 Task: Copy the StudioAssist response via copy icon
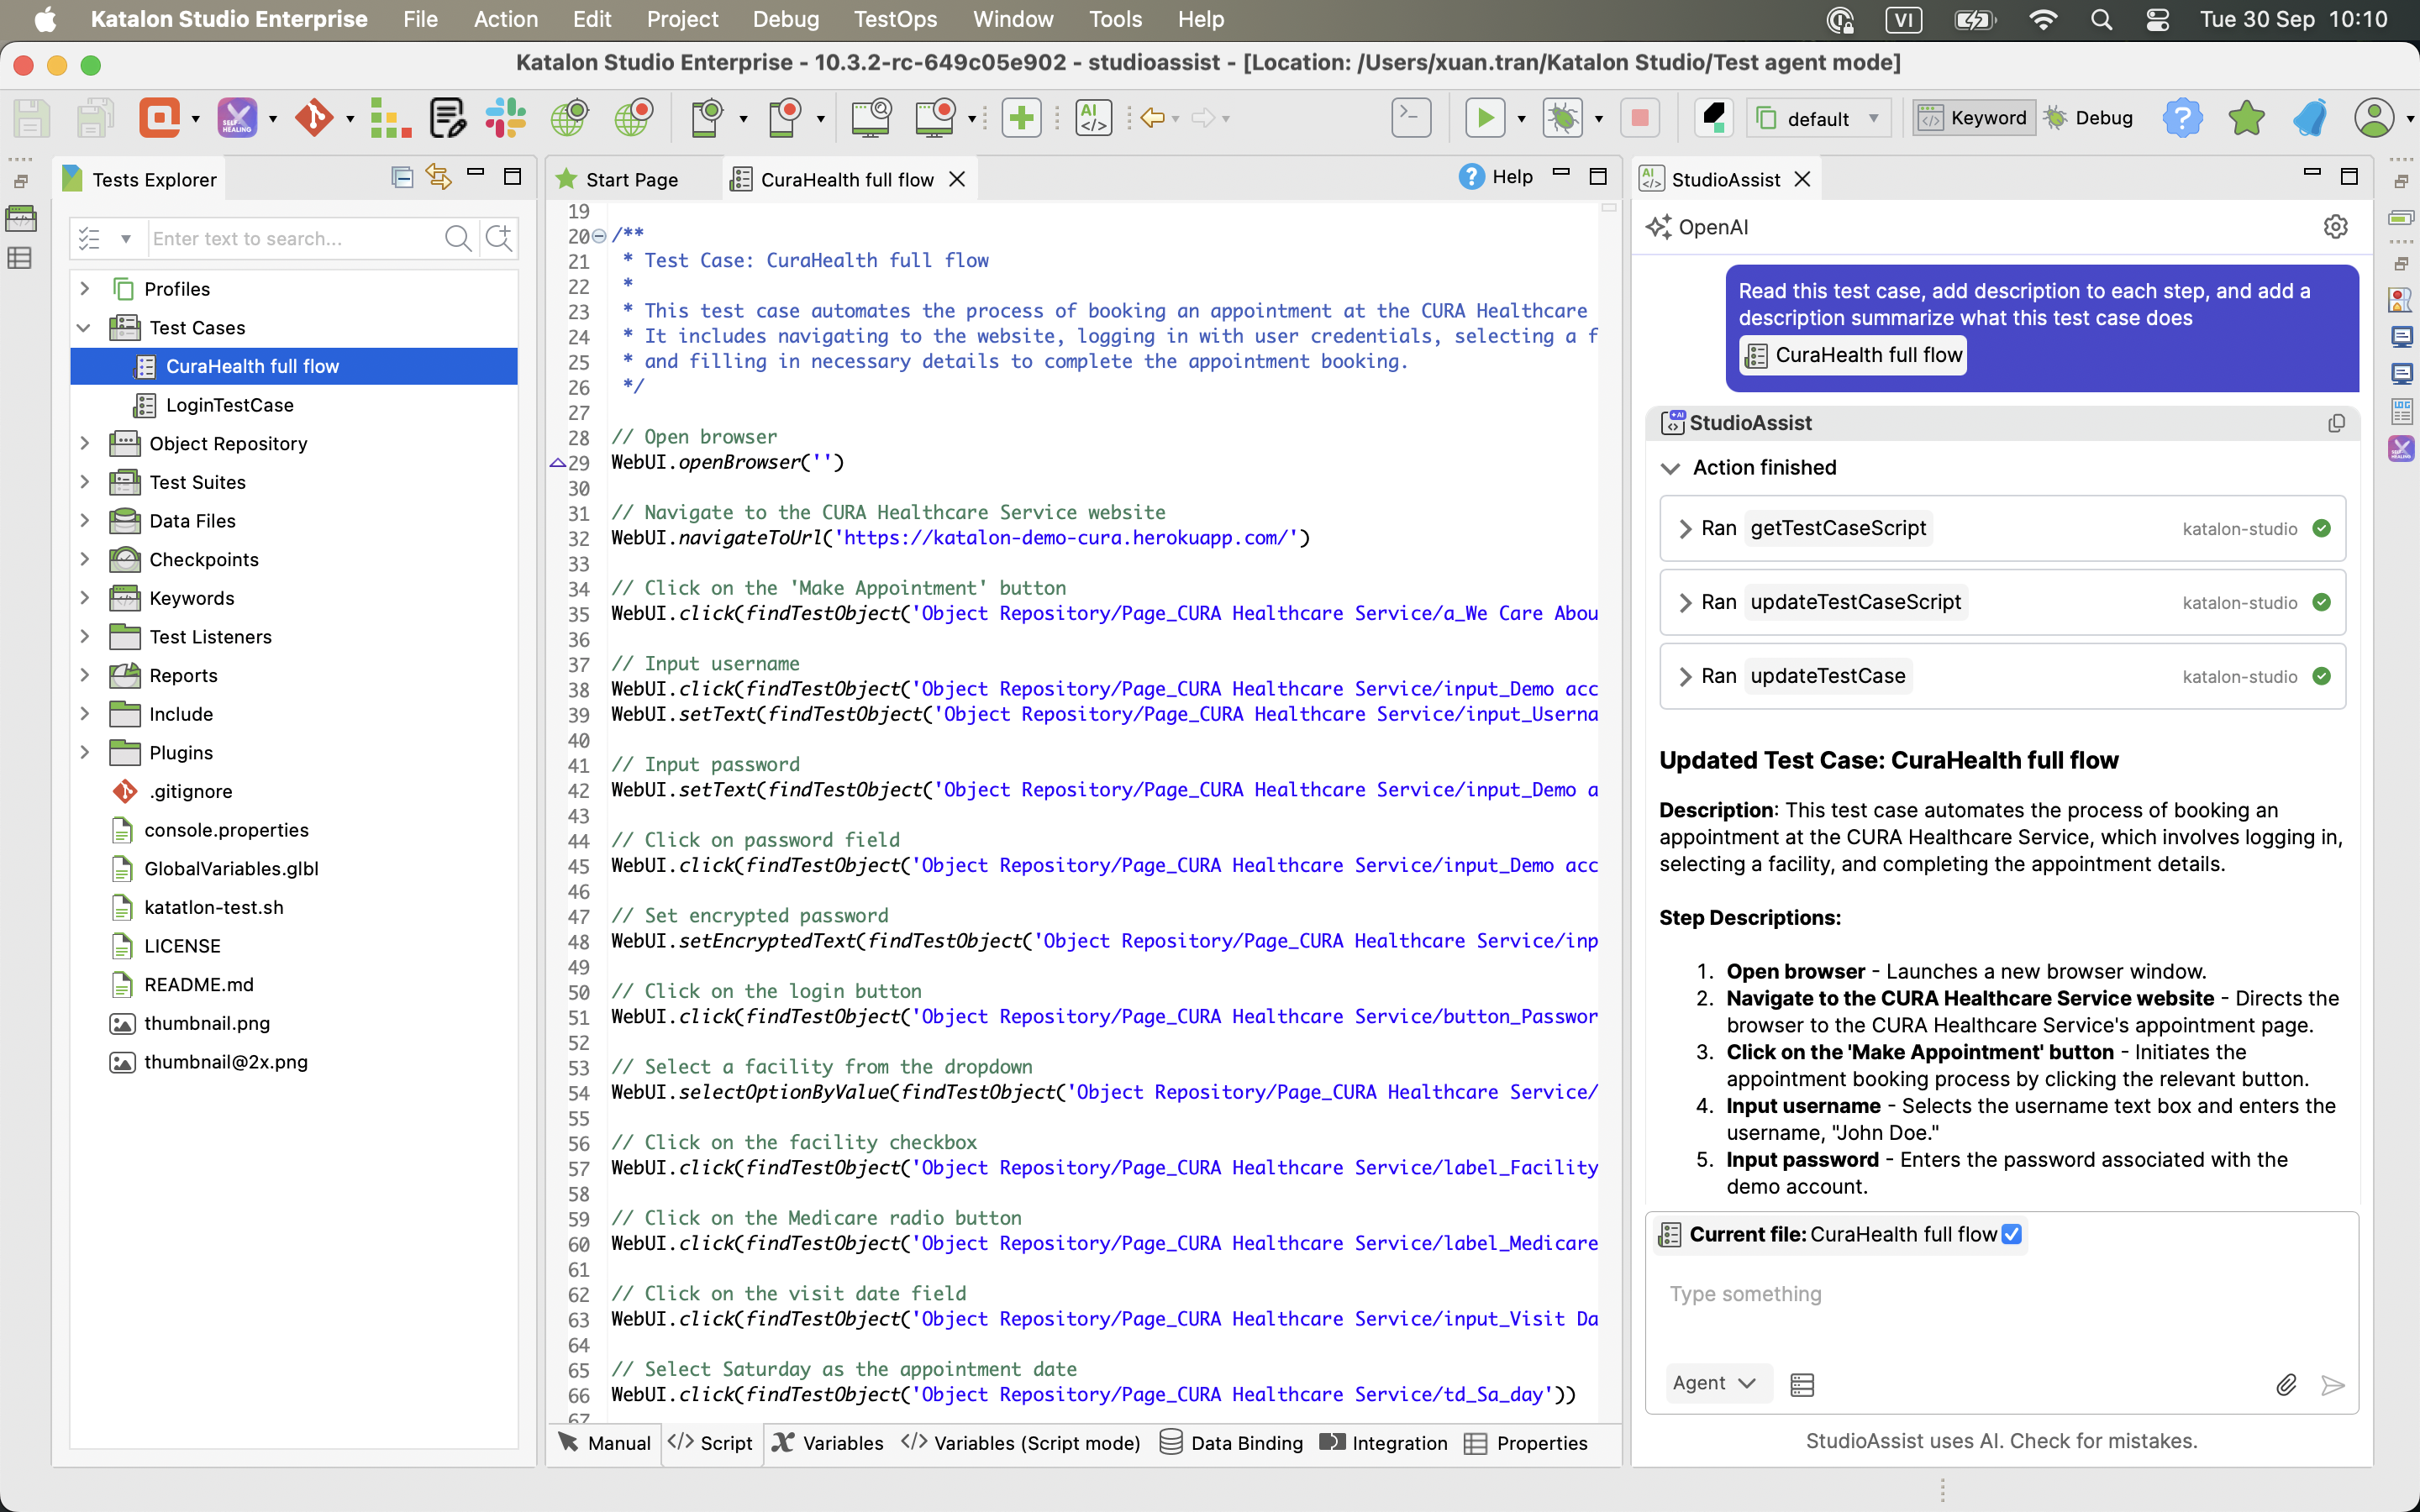pos(2336,423)
